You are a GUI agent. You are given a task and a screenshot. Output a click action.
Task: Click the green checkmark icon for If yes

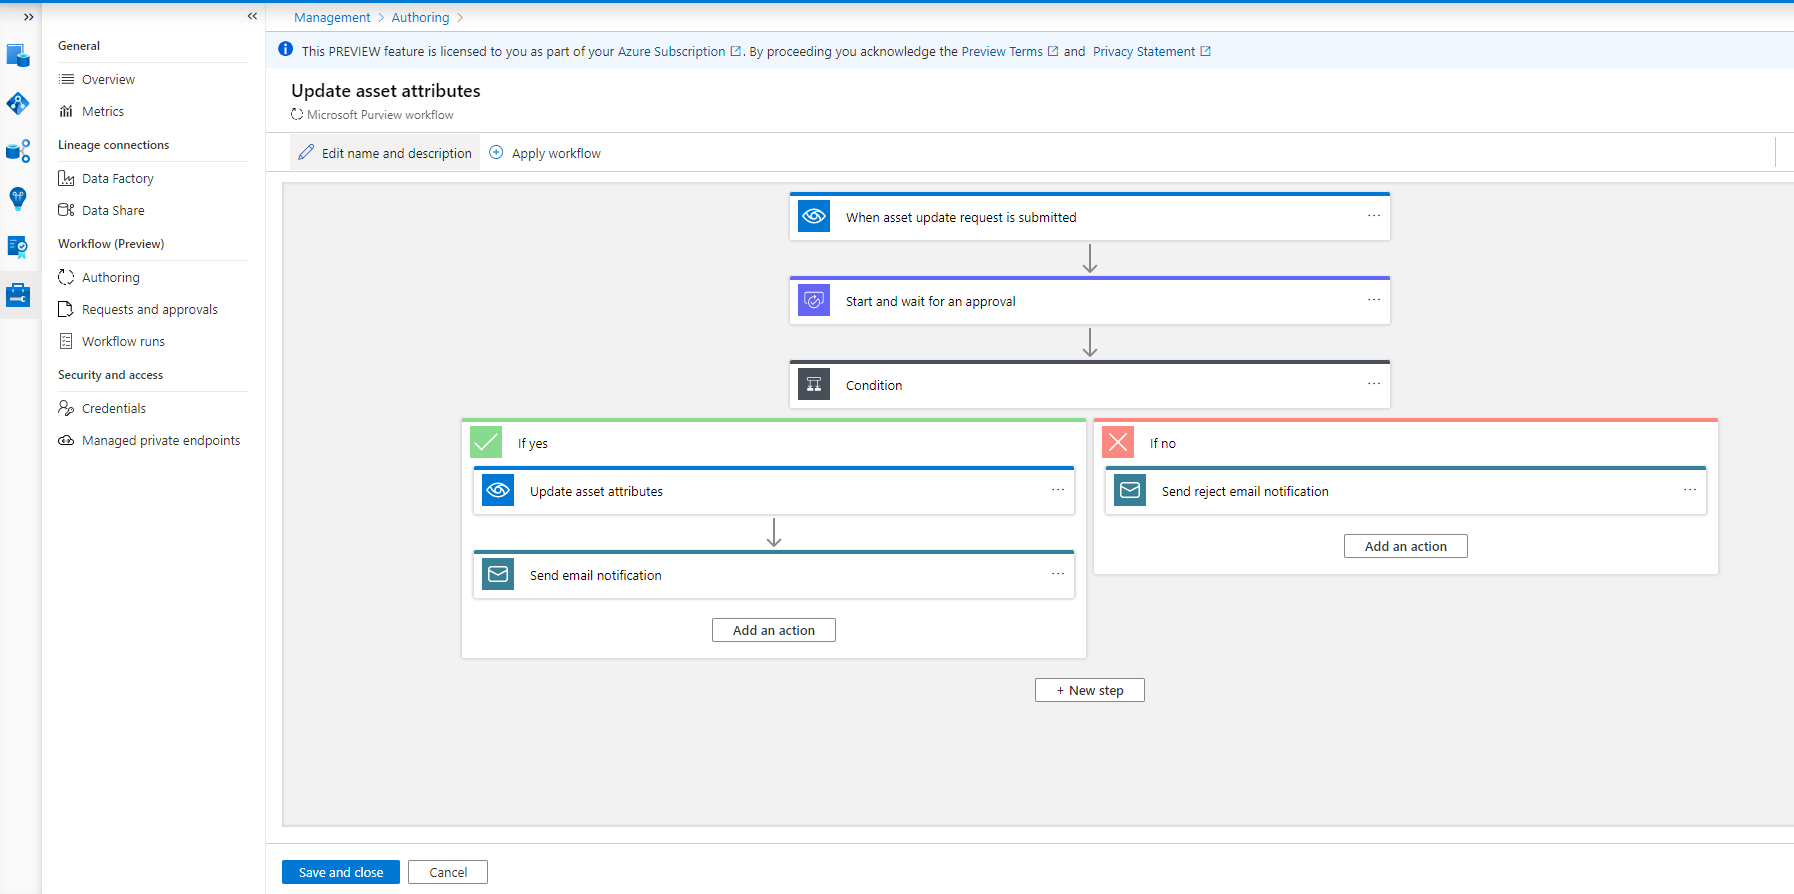(486, 442)
